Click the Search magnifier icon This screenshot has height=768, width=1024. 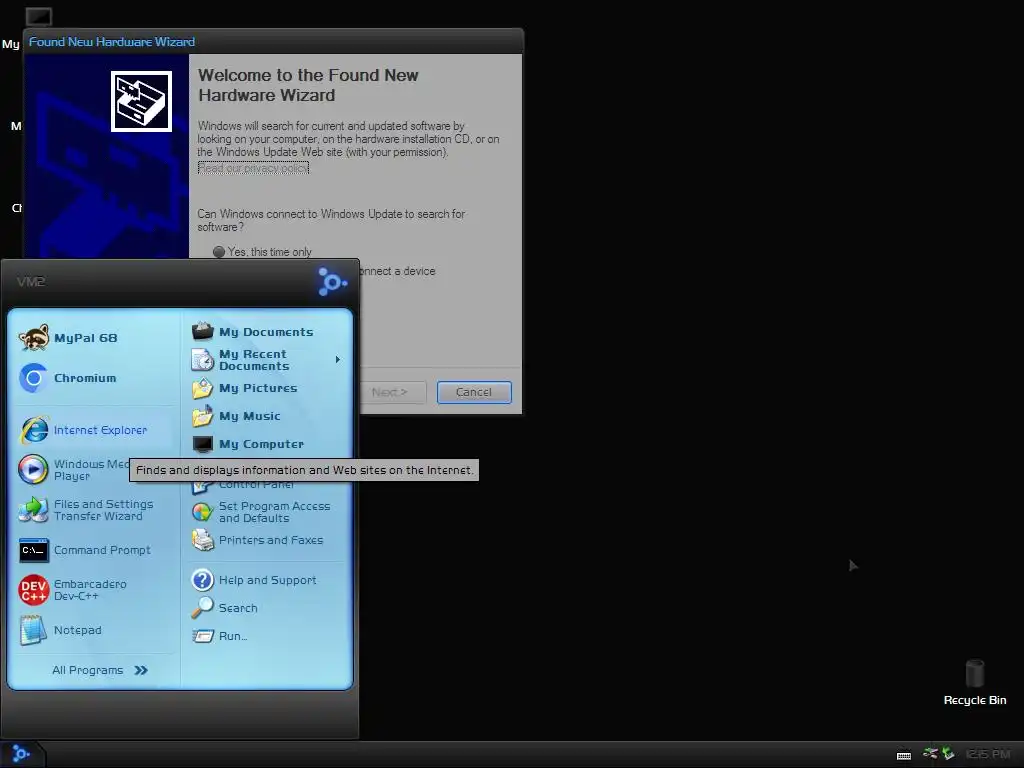(x=202, y=608)
